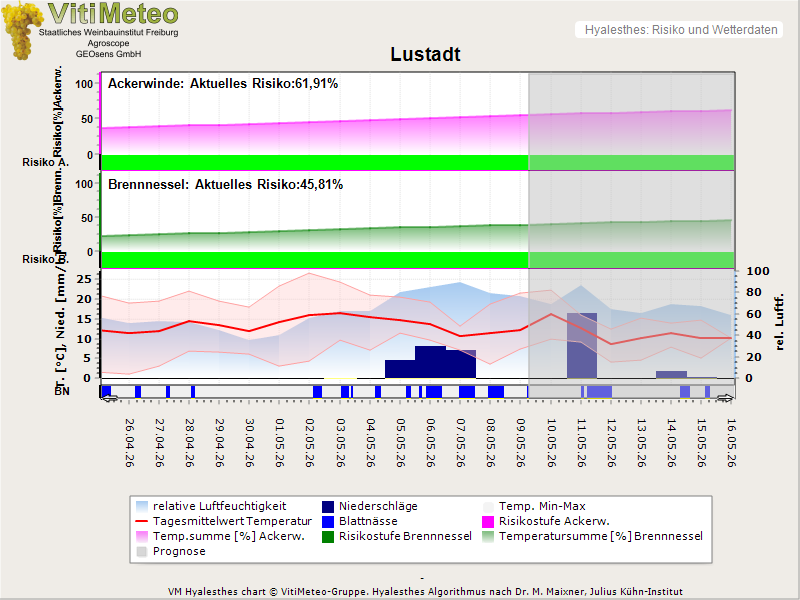The image size is (800, 600).
Task: Click the Temp.summe [%] Ackerw. swatch
Action: coord(142,536)
